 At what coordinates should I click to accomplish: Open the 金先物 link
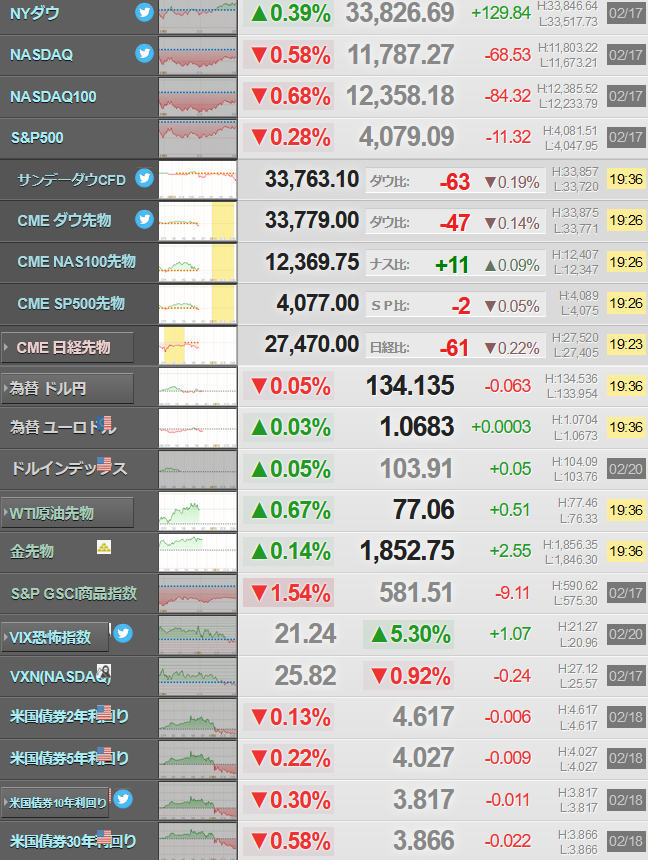pyautogui.click(x=32, y=551)
